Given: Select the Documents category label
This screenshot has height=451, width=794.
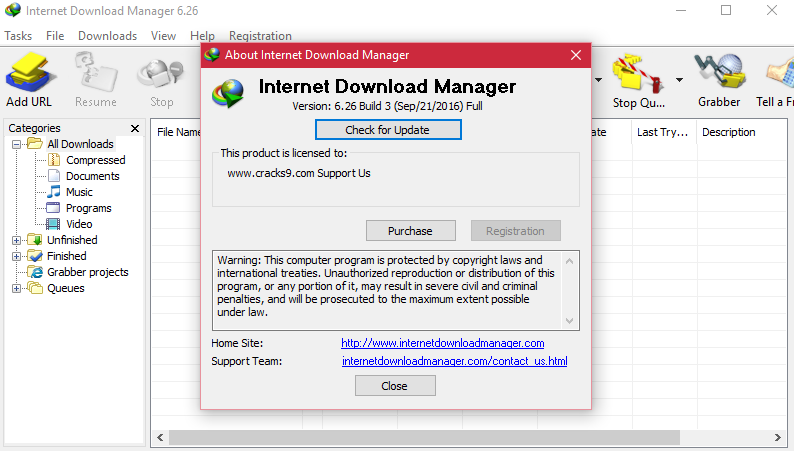Looking at the screenshot, I should 93,176.
